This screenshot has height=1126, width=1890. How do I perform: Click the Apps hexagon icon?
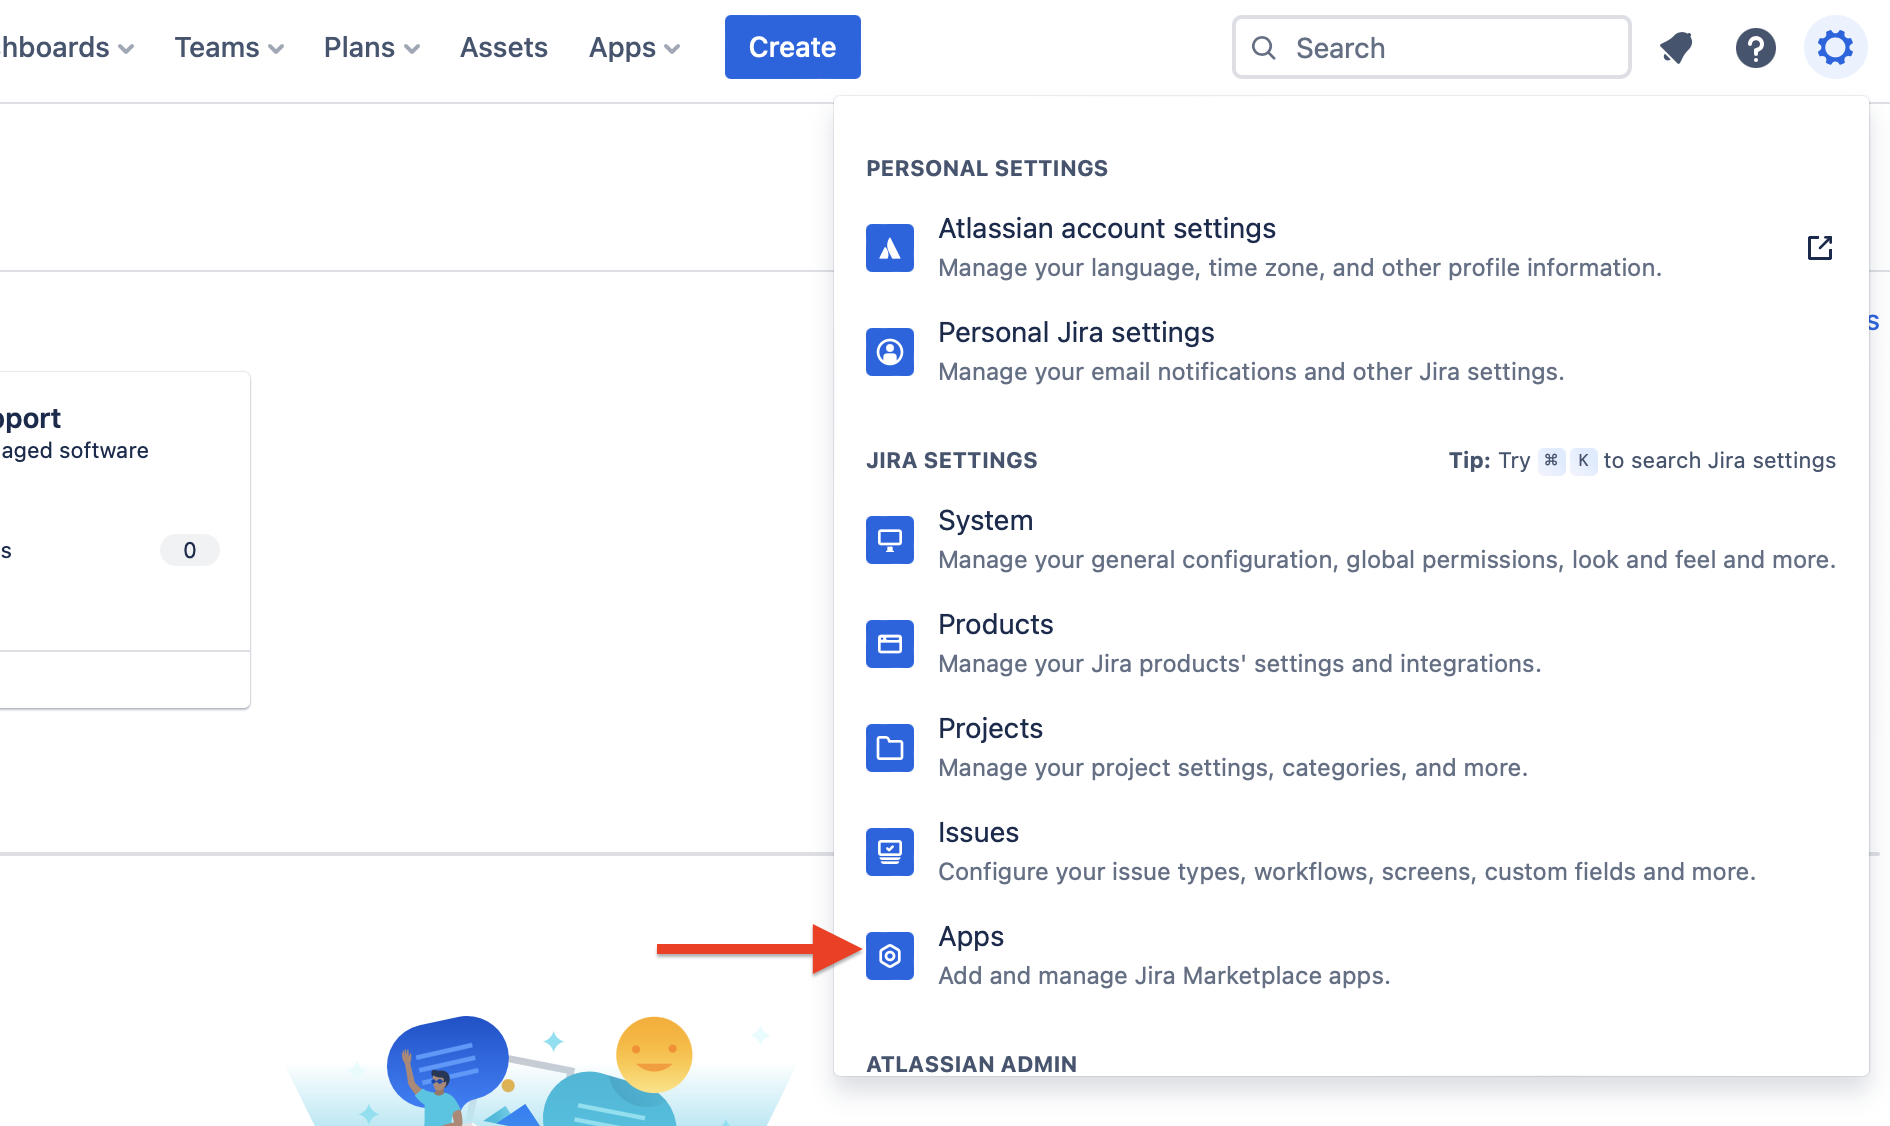click(889, 956)
